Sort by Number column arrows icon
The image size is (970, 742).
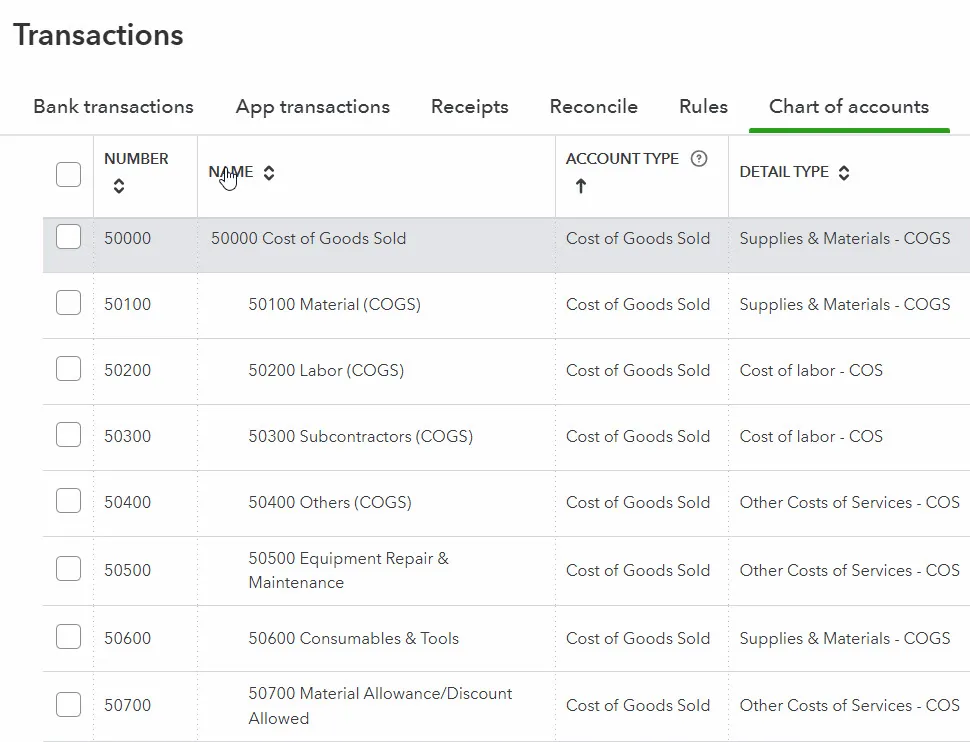click(x=119, y=186)
